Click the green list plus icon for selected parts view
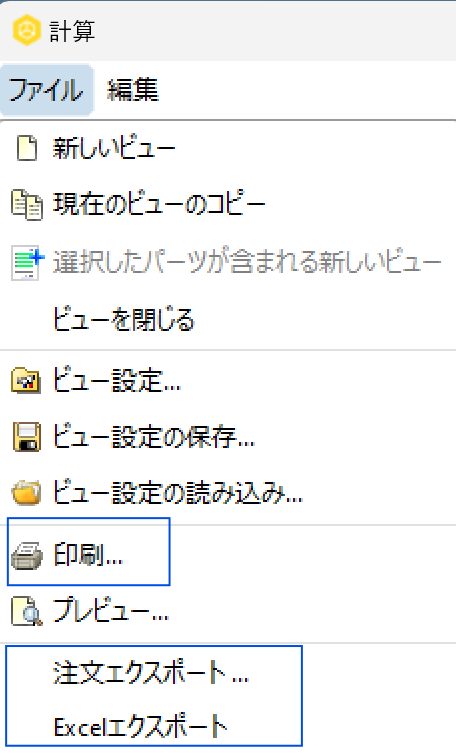Screen dimensions: 456x756 point(27,263)
